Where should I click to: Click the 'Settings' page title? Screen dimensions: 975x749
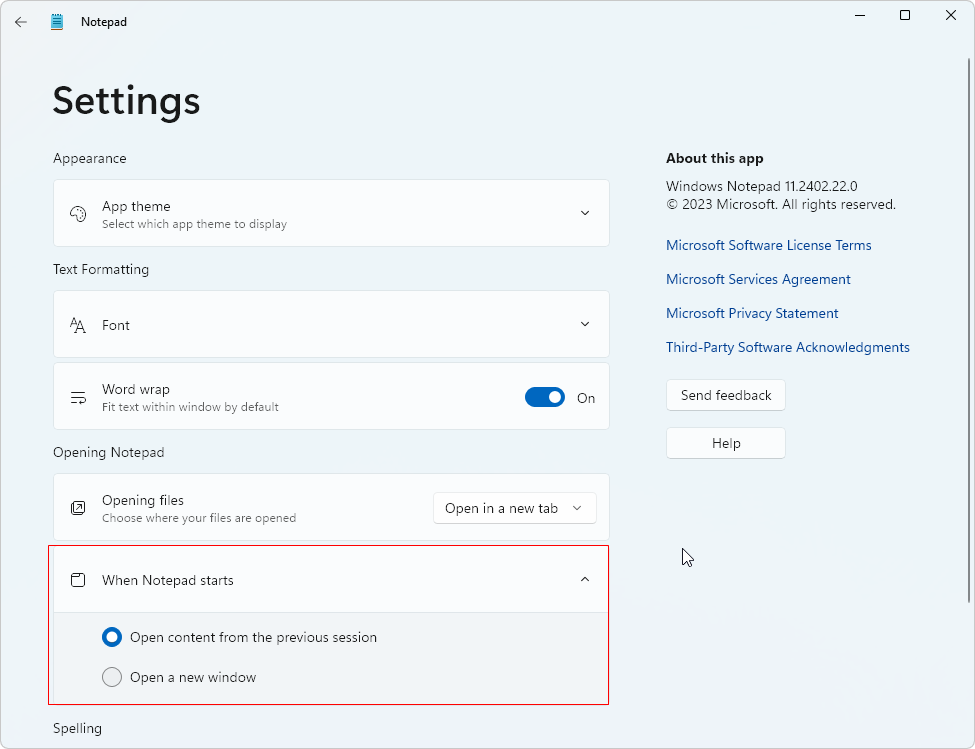coord(126,101)
